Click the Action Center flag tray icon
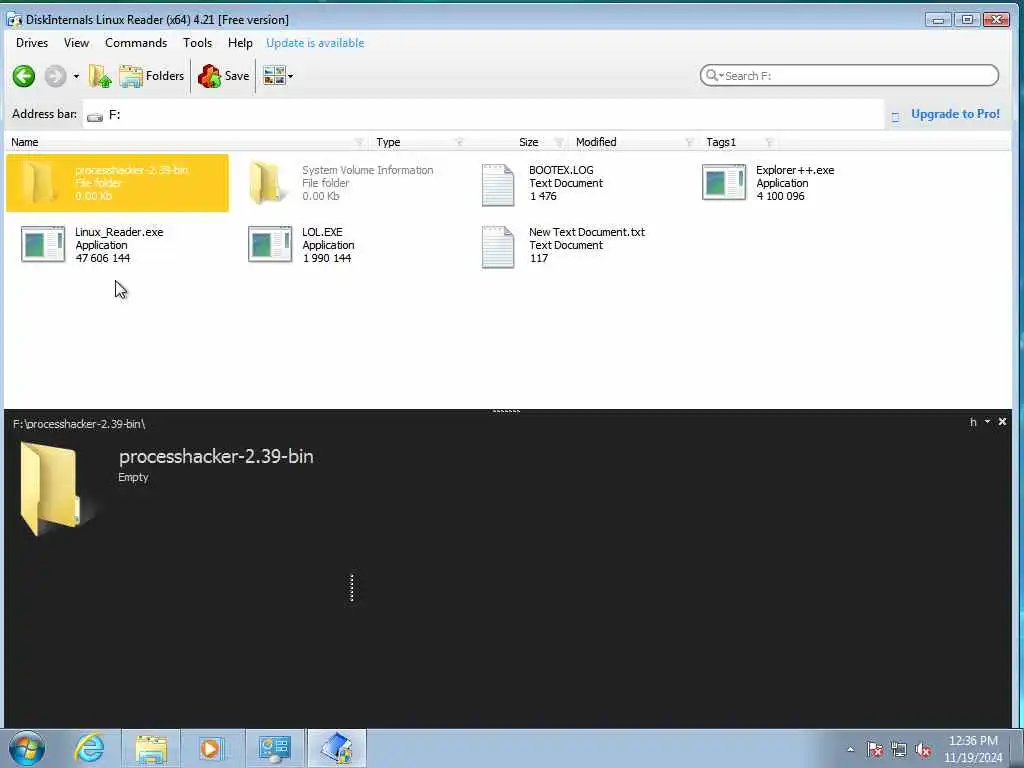The height and width of the screenshot is (768, 1024). (x=874, y=750)
